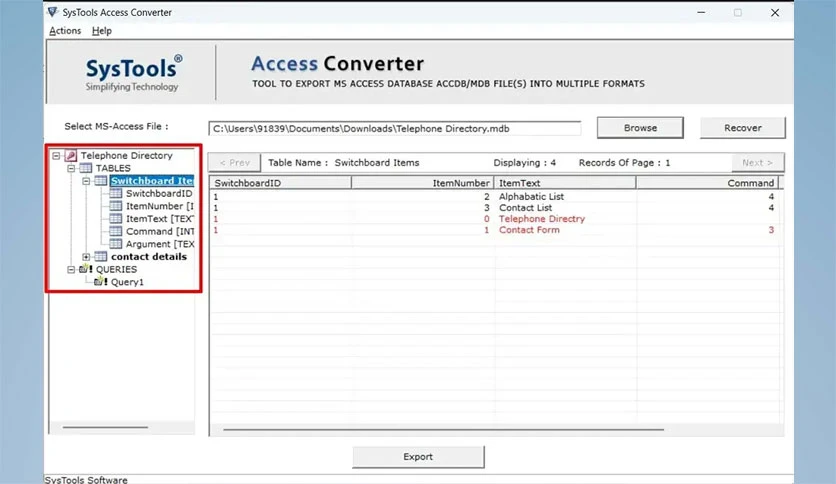Click the SwitchboardID column header
836x484 pixels.
click(x=280, y=183)
